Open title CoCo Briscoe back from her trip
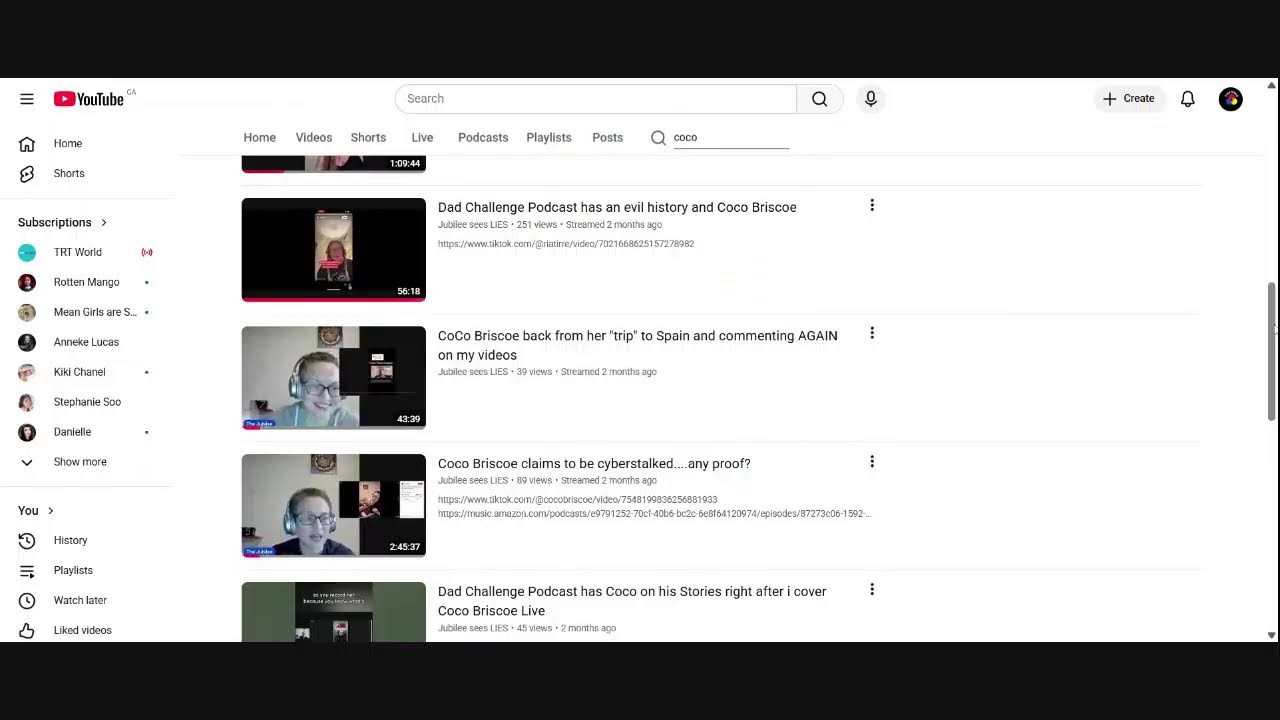 pyautogui.click(x=638, y=345)
